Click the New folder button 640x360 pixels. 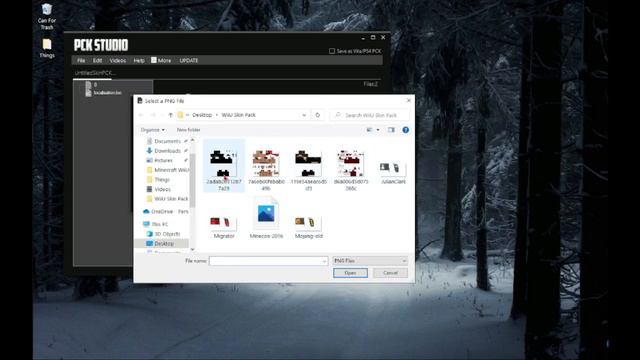tap(188, 130)
